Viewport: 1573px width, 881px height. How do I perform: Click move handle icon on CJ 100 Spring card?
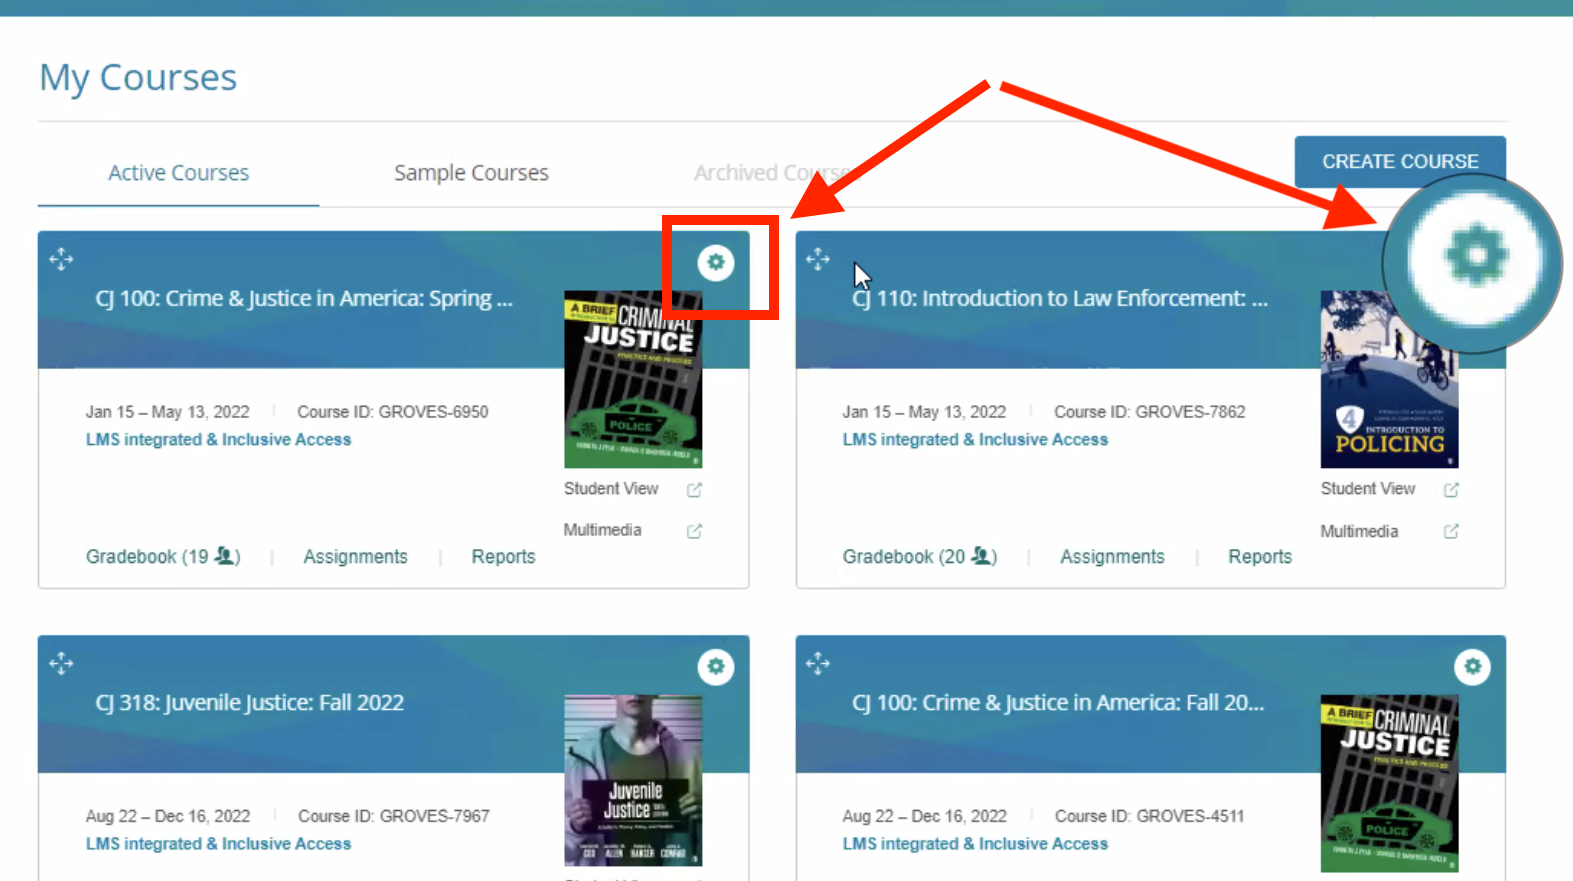coord(61,260)
